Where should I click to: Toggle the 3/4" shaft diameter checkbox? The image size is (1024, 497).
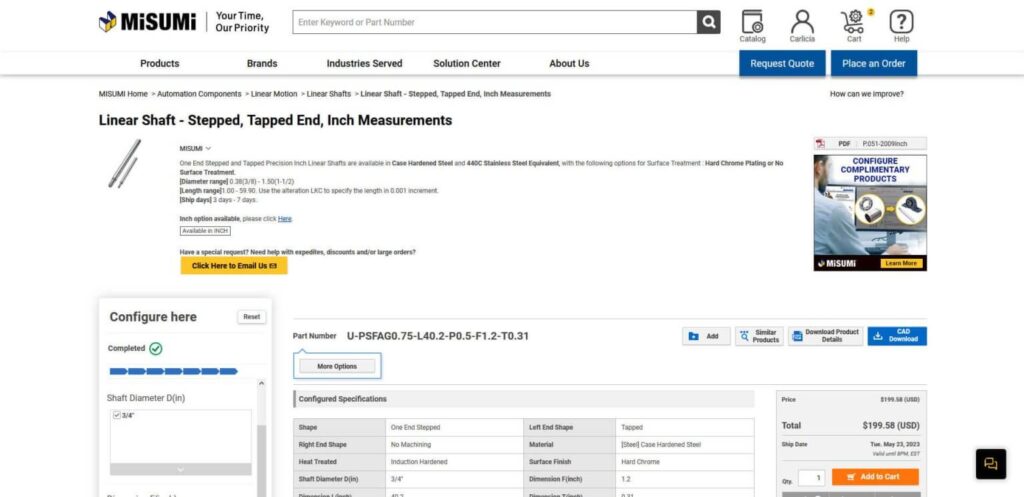[117, 415]
